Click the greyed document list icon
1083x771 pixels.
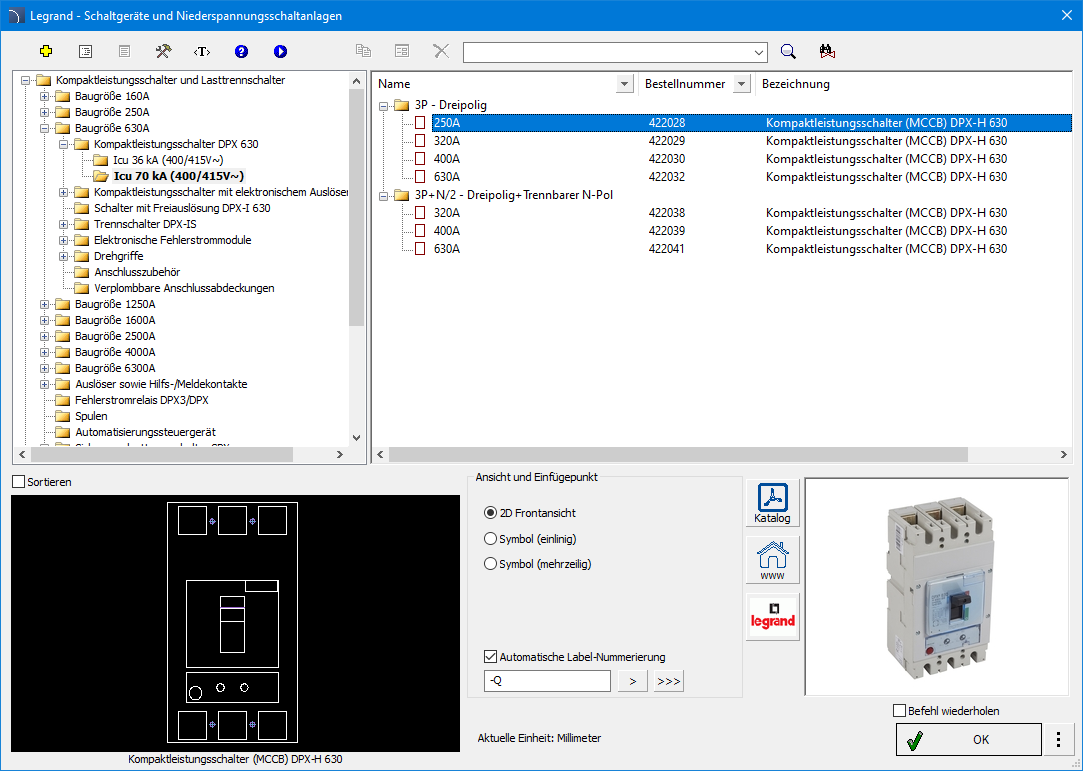pyautogui.click(x=124, y=51)
